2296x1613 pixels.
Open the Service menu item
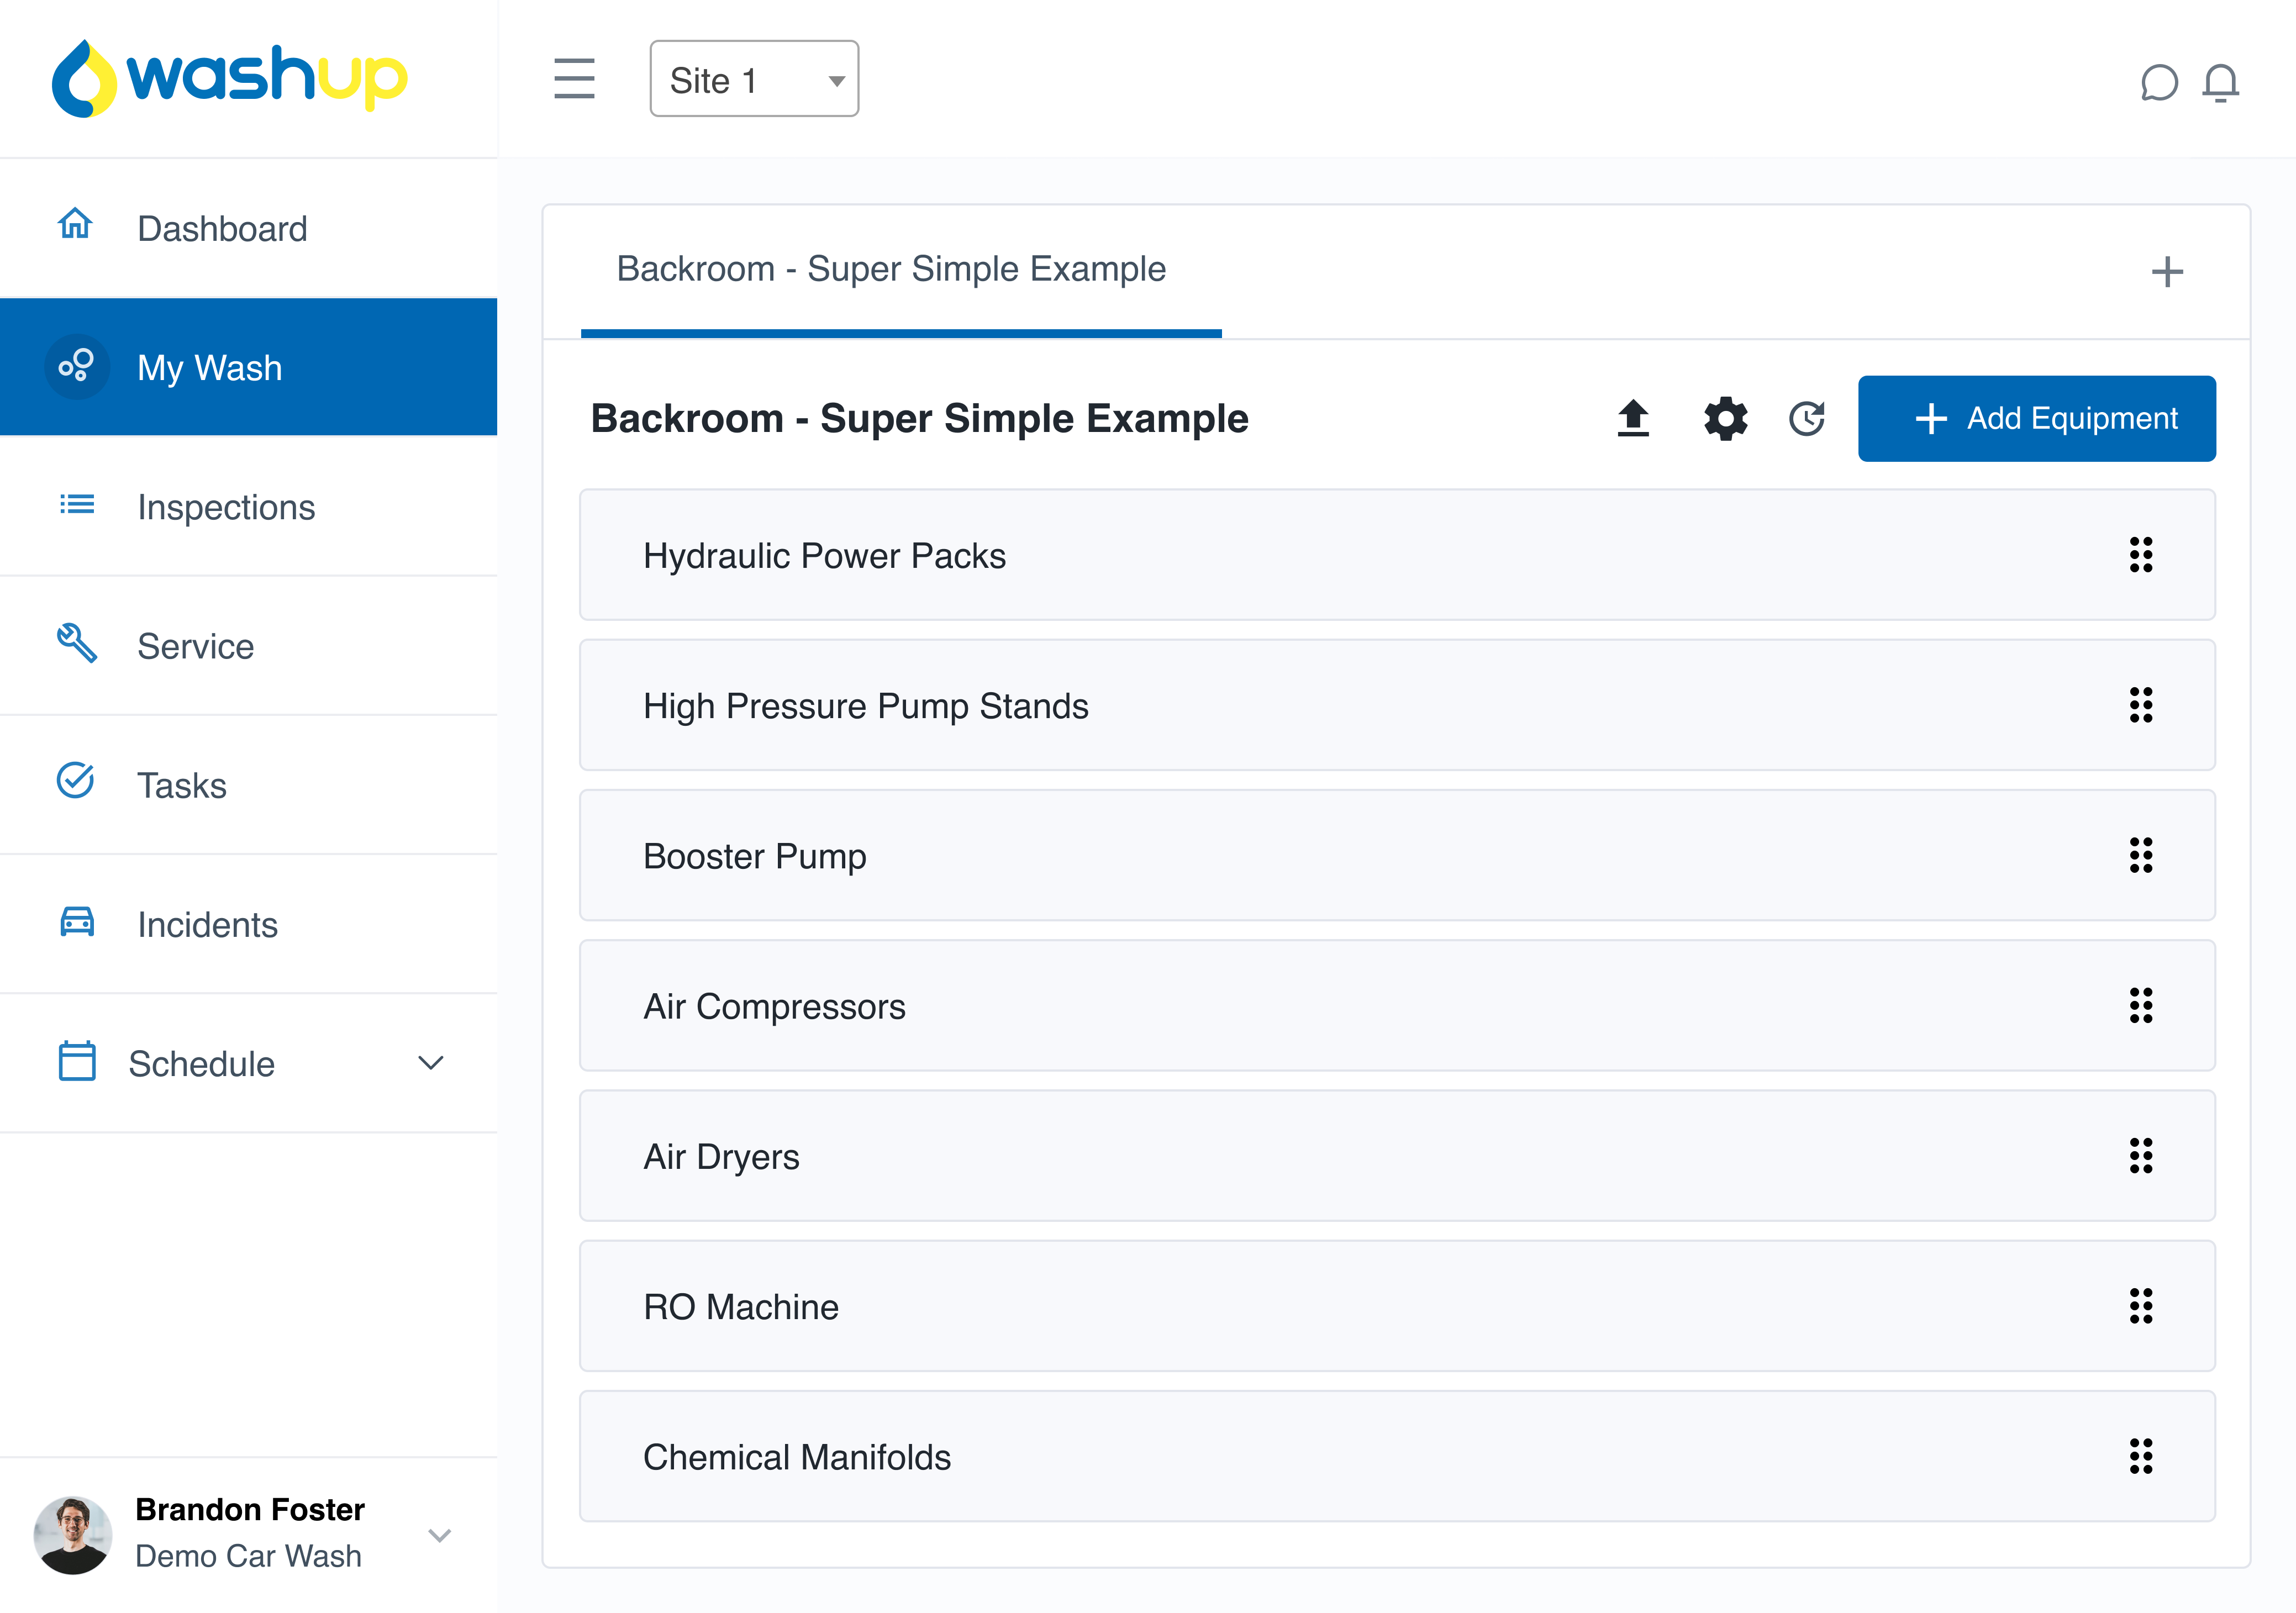195,646
